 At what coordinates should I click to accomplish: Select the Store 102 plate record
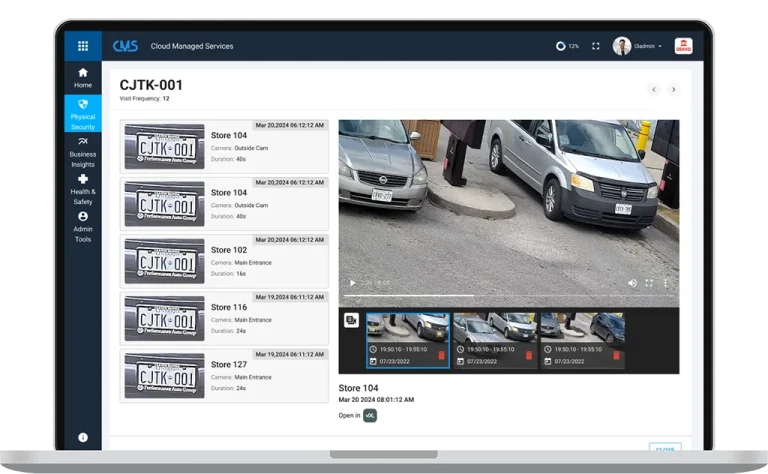tap(224, 261)
